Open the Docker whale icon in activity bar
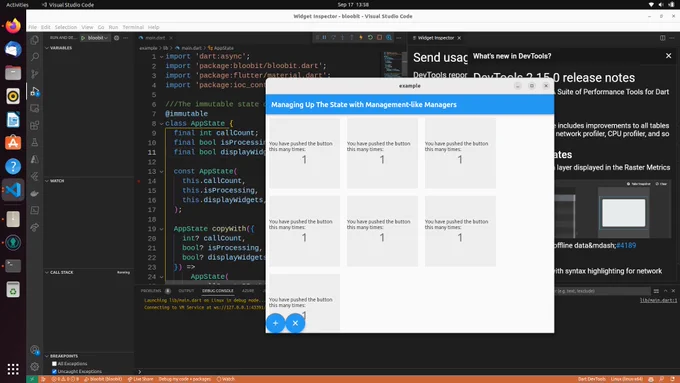680x383 pixels. coord(35,193)
